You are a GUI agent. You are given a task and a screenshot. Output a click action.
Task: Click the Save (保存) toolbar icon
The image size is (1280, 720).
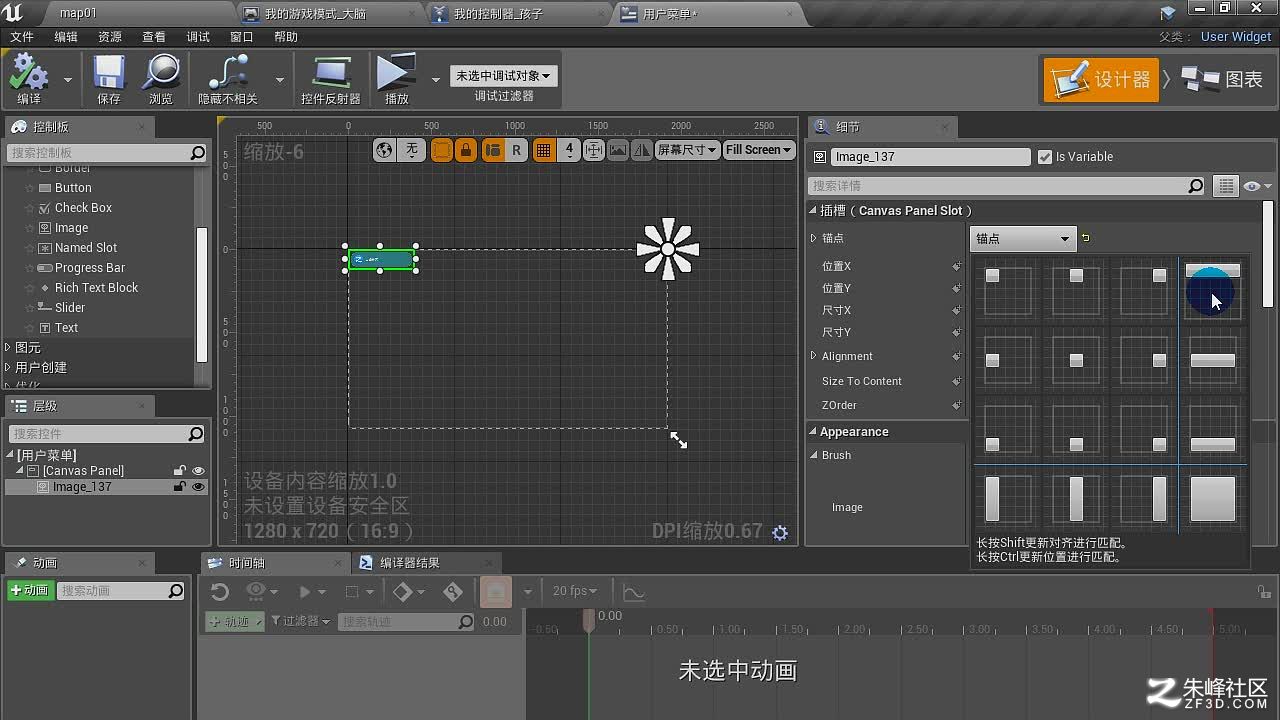109,74
